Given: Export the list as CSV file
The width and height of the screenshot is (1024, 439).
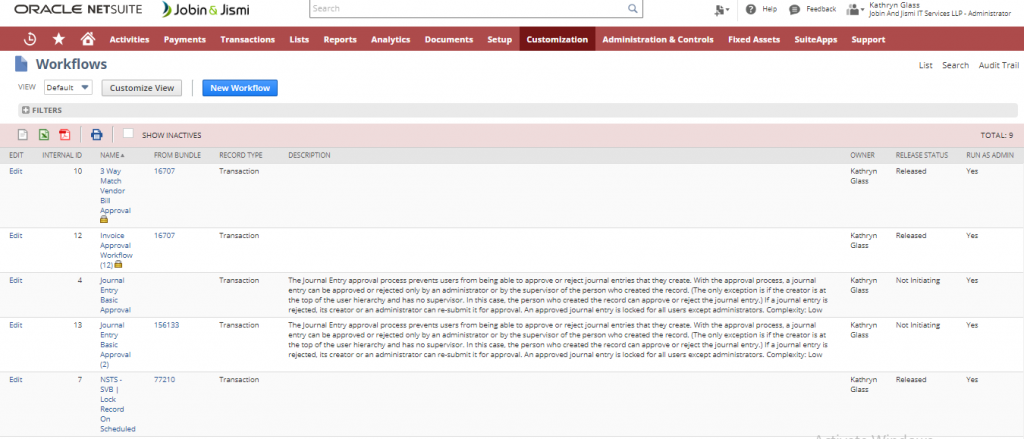Looking at the screenshot, I should click(22, 134).
